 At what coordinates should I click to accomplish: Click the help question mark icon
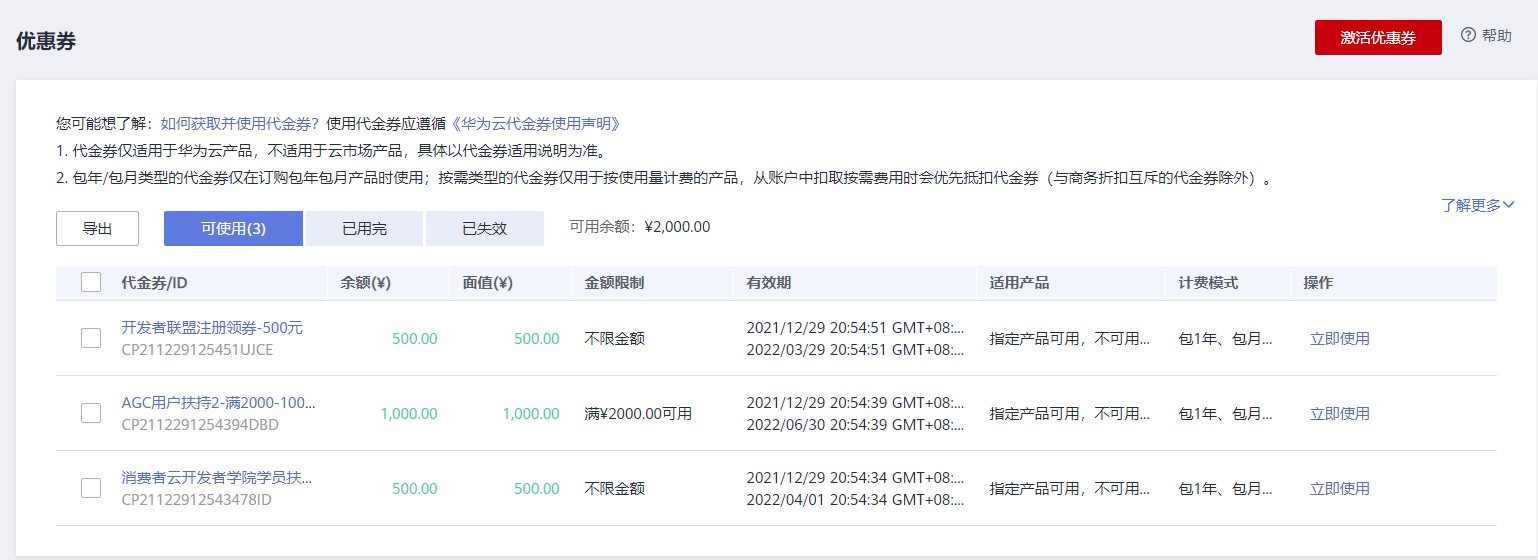[x=1468, y=35]
